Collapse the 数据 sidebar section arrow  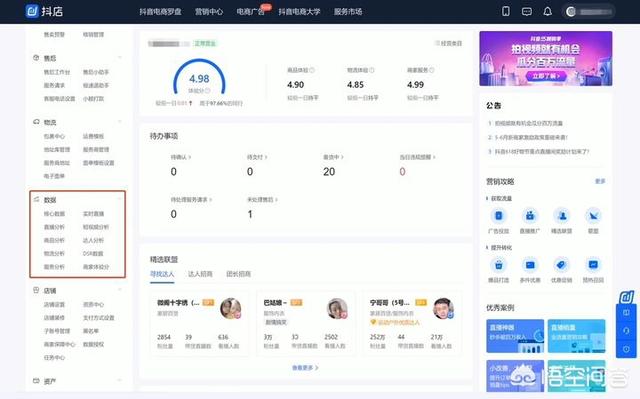[120, 199]
